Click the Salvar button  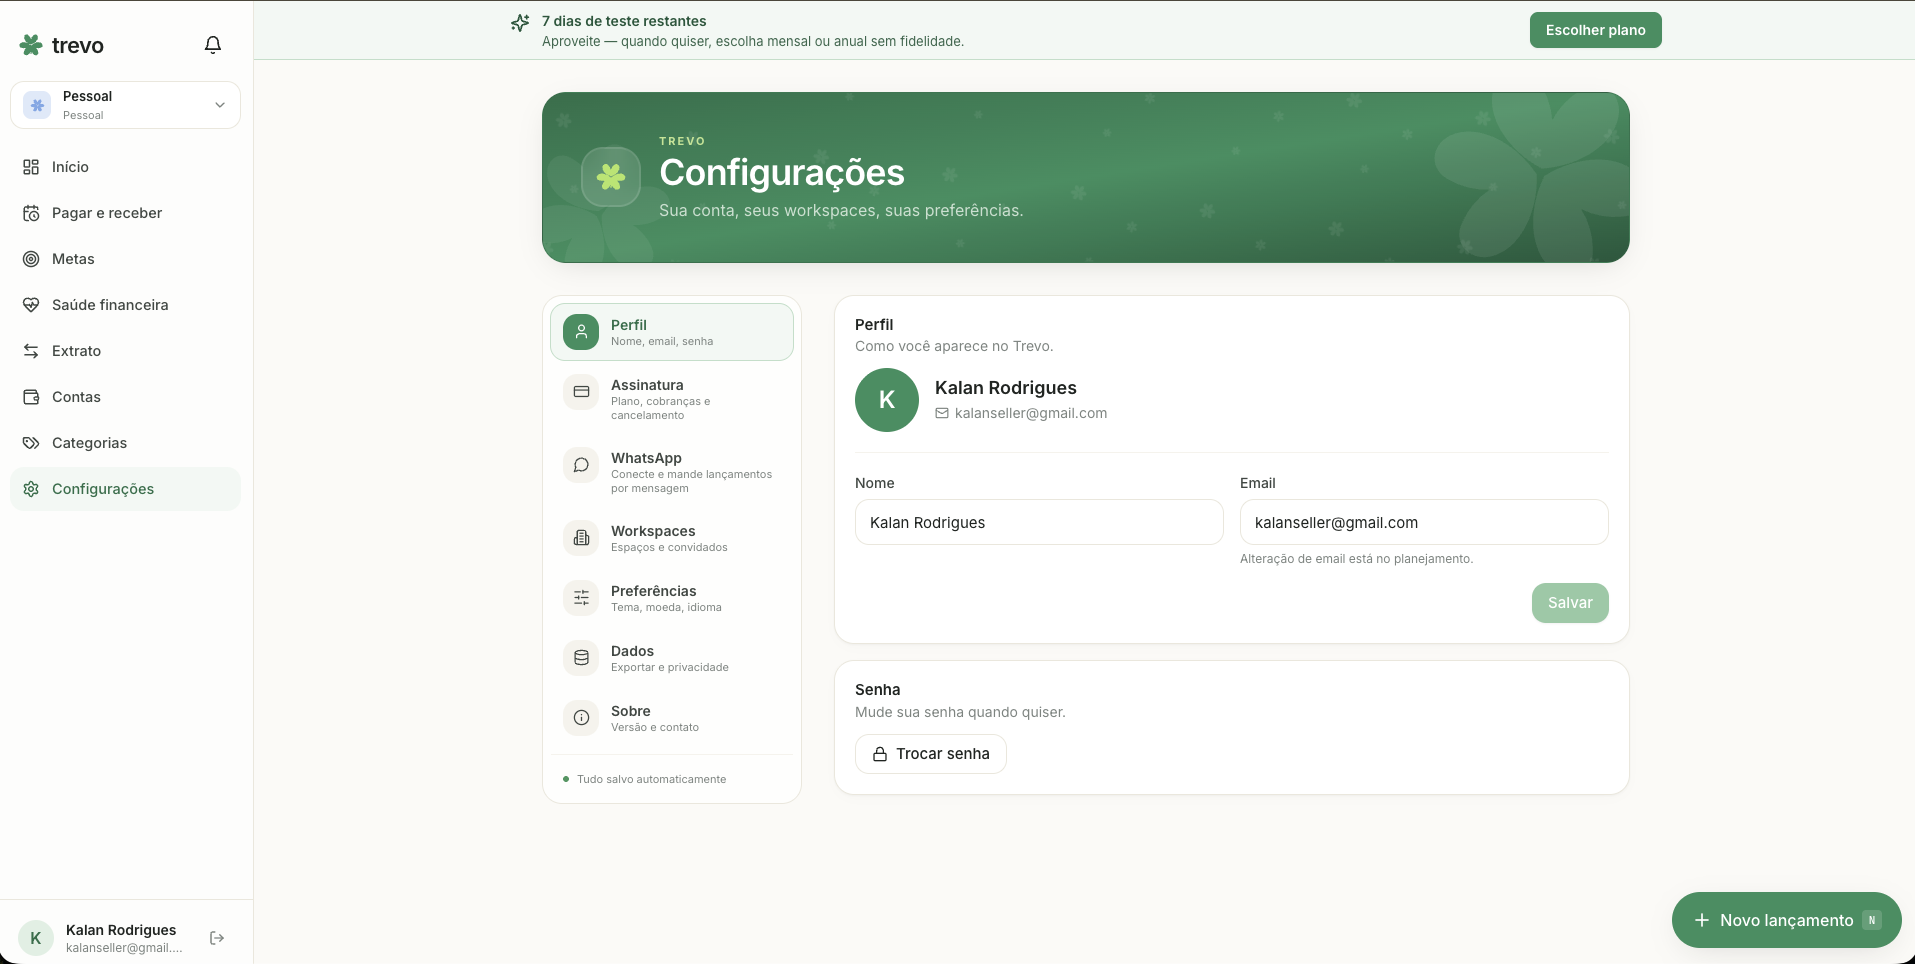pyautogui.click(x=1570, y=603)
